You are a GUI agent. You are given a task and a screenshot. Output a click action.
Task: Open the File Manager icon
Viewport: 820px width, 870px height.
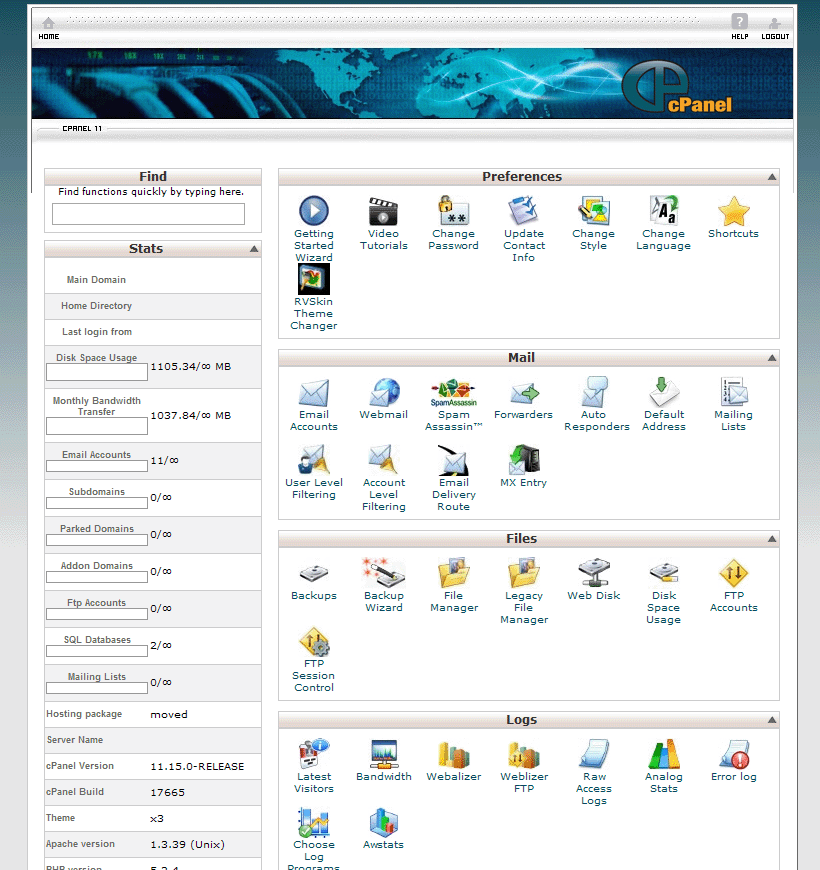[x=453, y=573]
